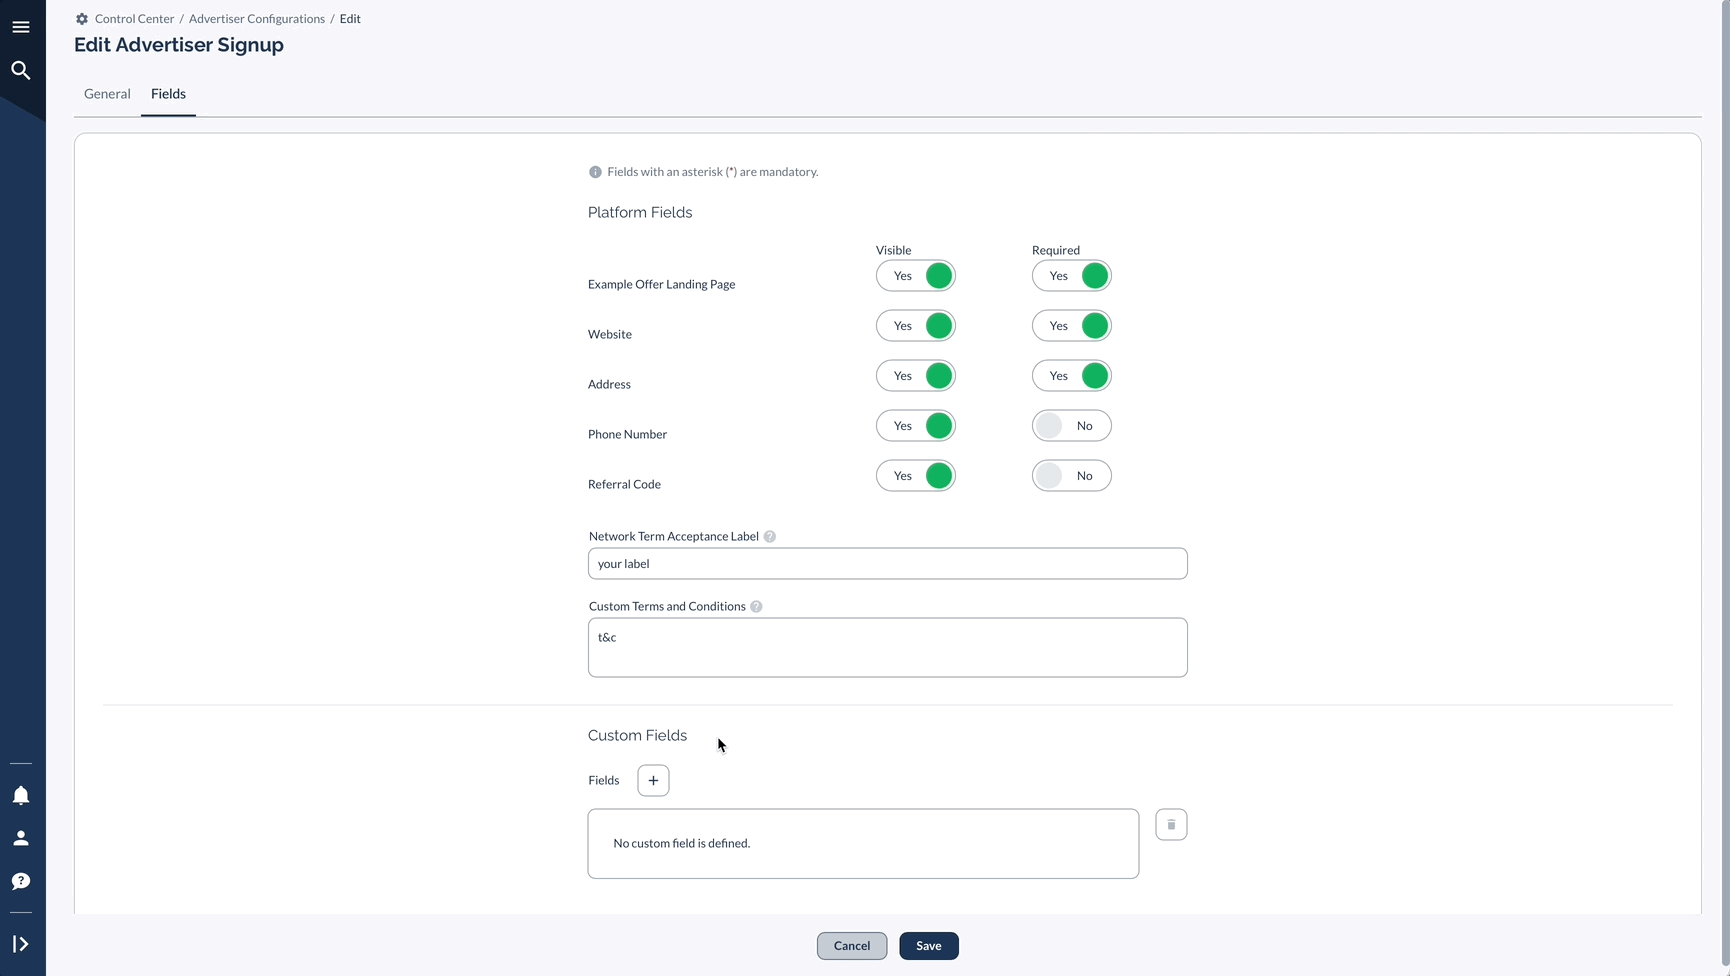The width and height of the screenshot is (1730, 976).
Task: Click the Platform Fields heading
Action: 640,213
